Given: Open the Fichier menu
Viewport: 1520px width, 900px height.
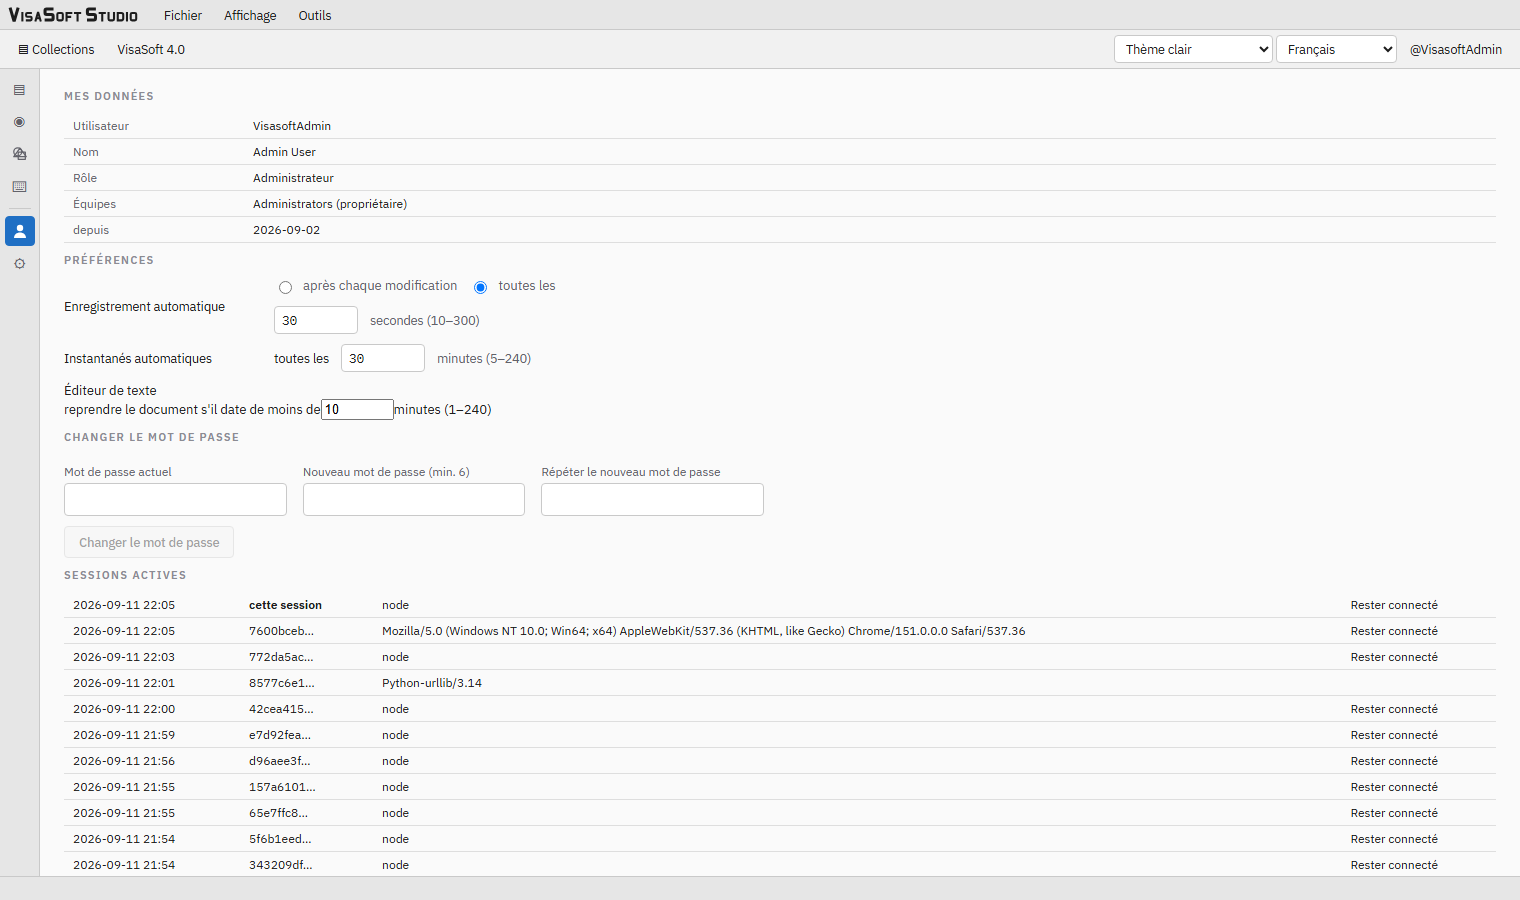Looking at the screenshot, I should point(183,15).
